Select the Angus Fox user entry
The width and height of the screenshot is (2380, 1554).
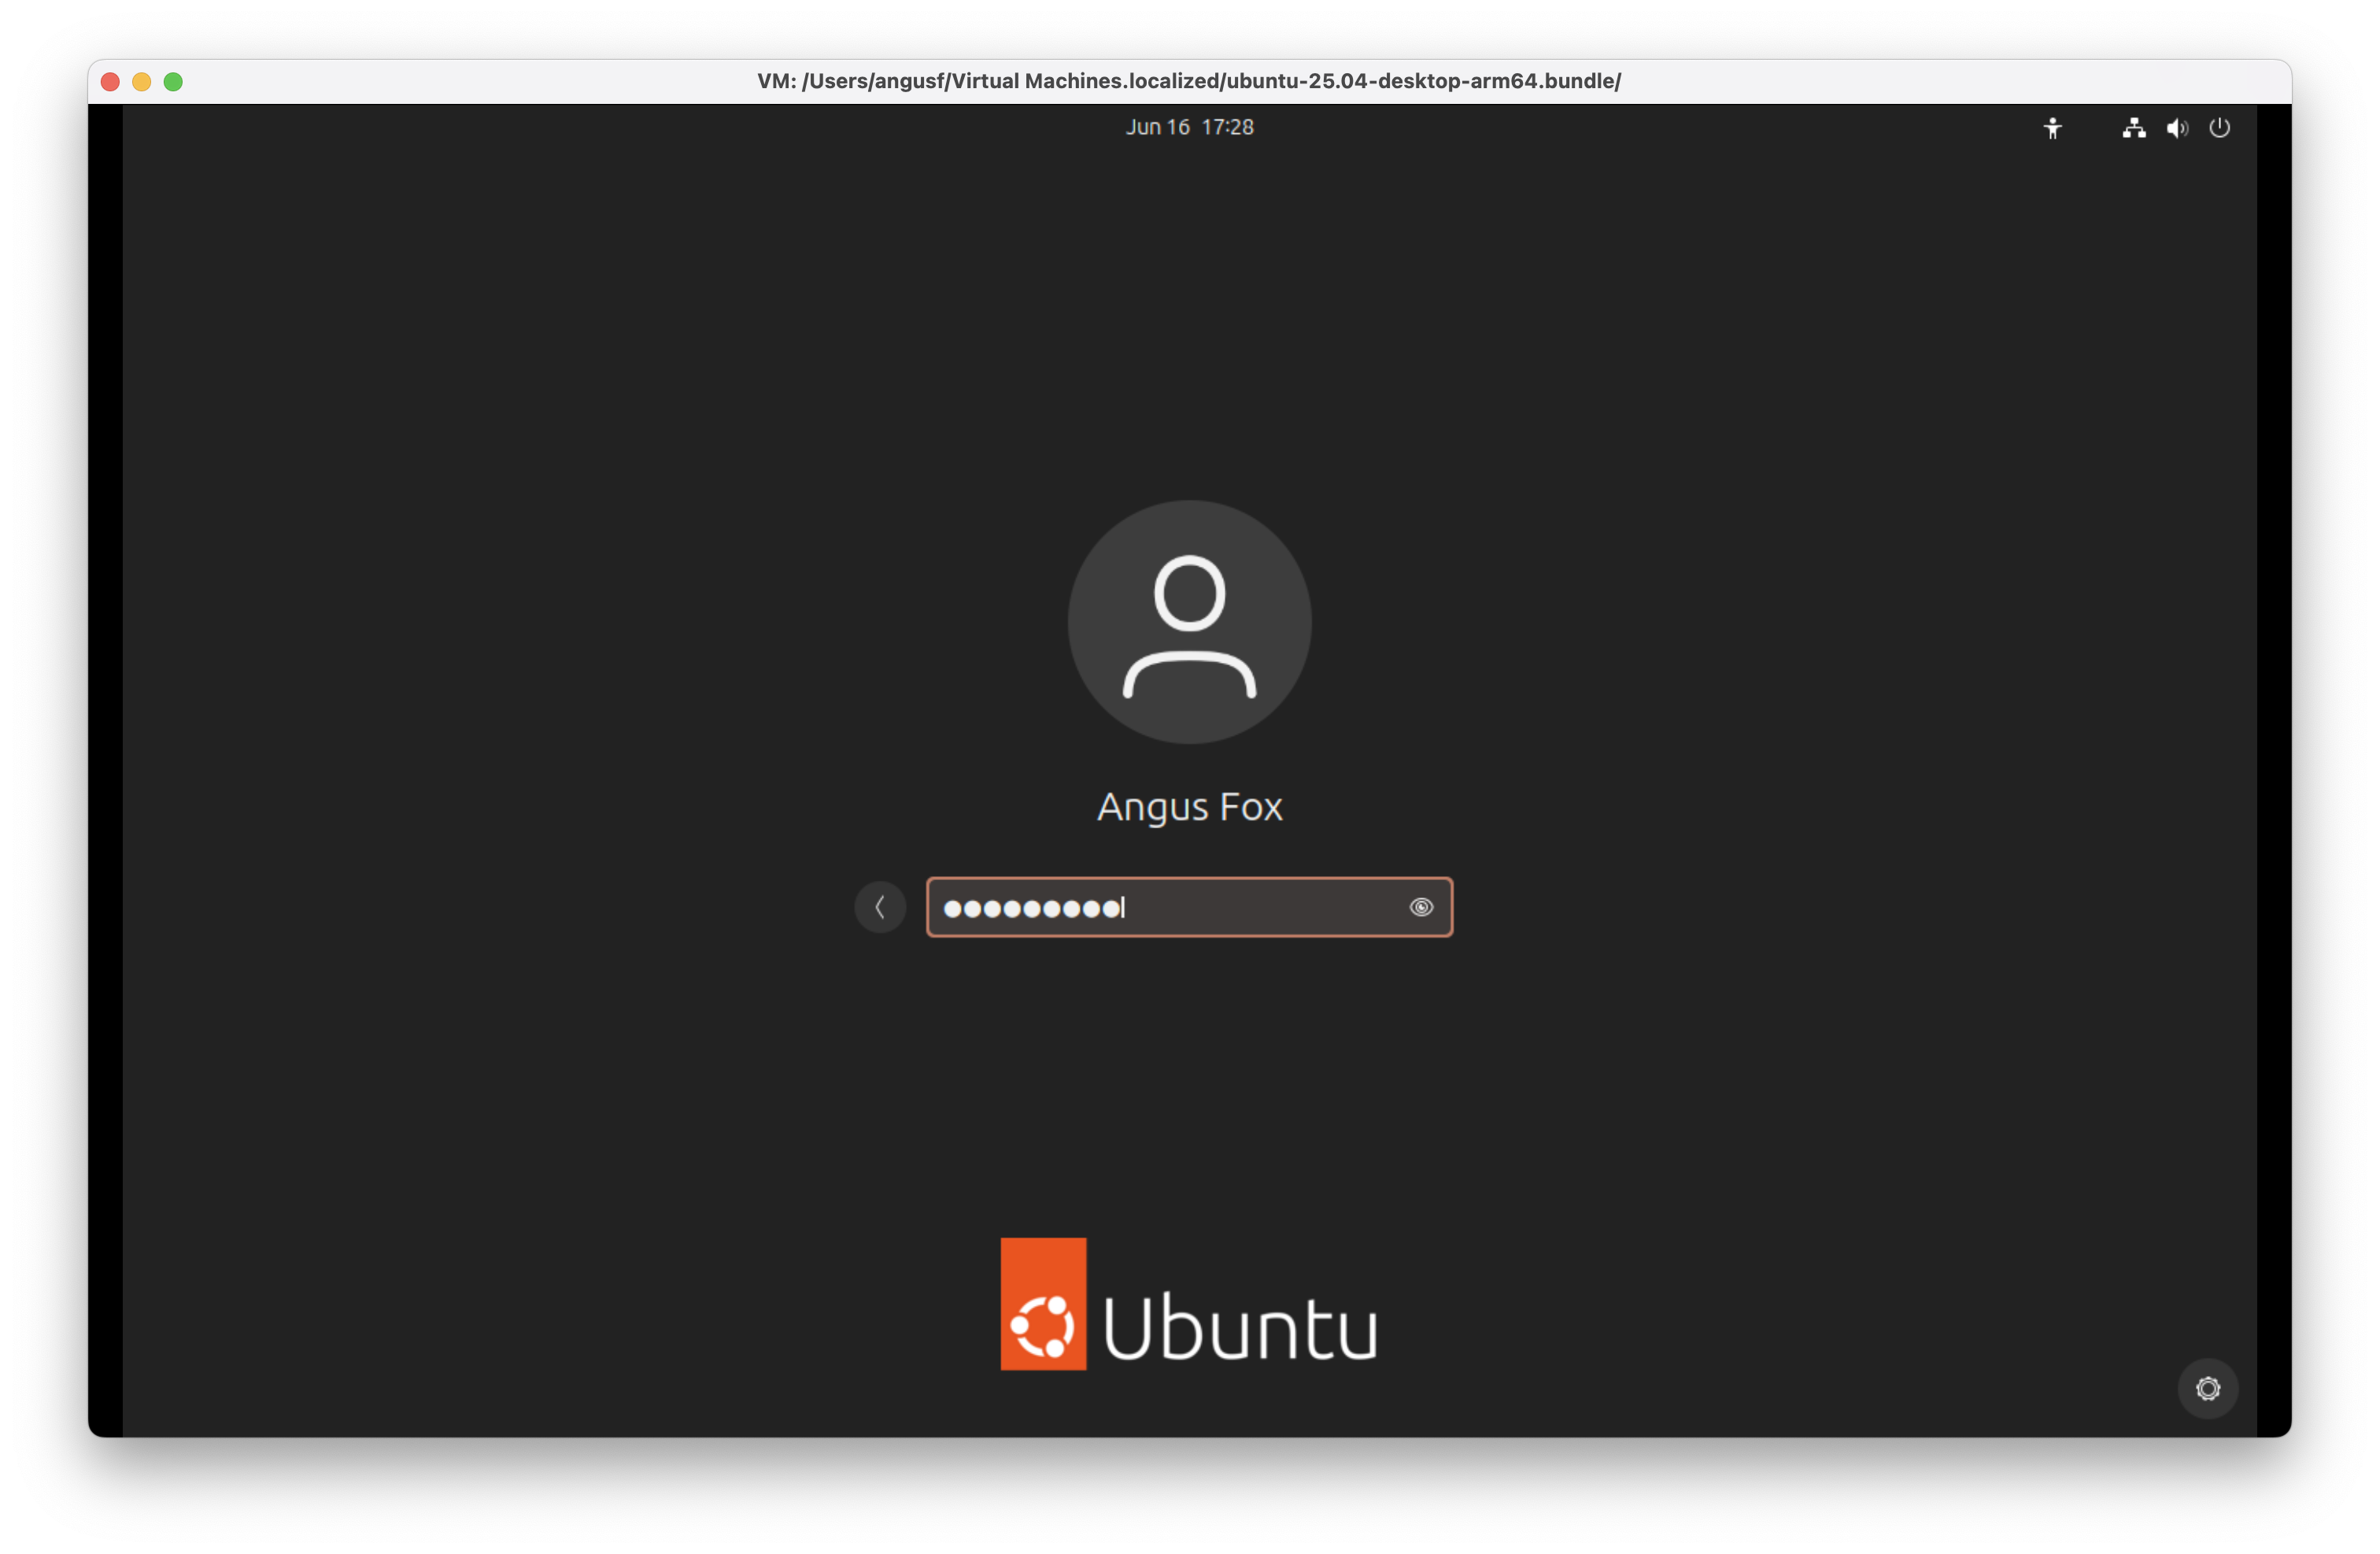click(1189, 807)
